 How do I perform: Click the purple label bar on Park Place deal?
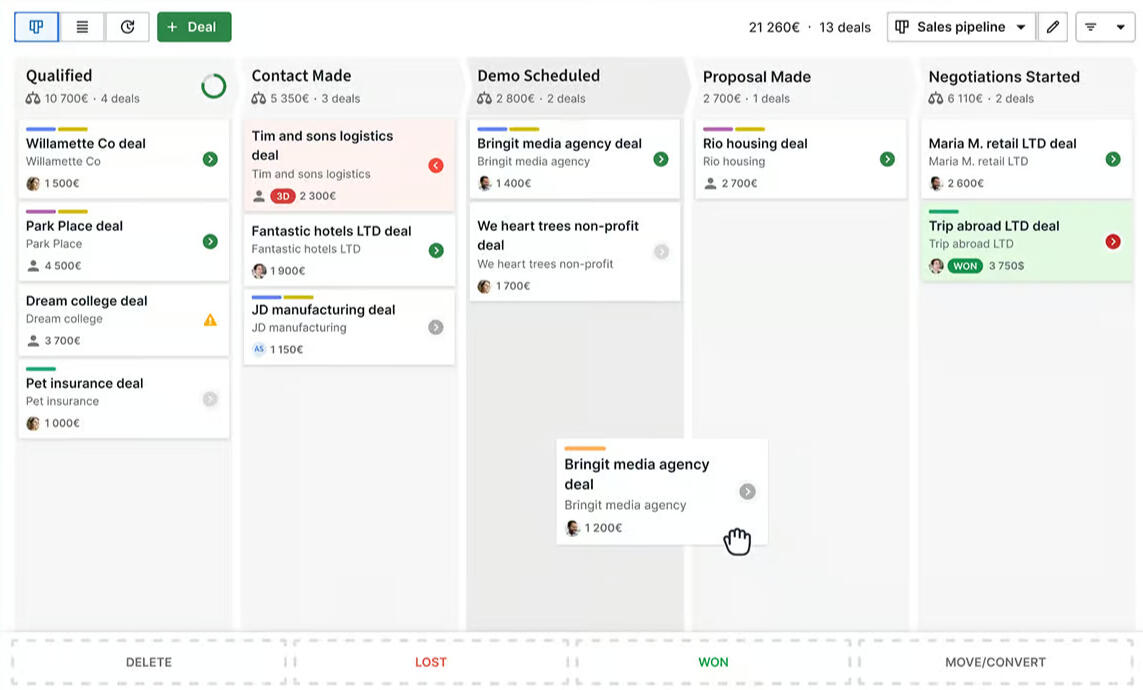pos(42,212)
